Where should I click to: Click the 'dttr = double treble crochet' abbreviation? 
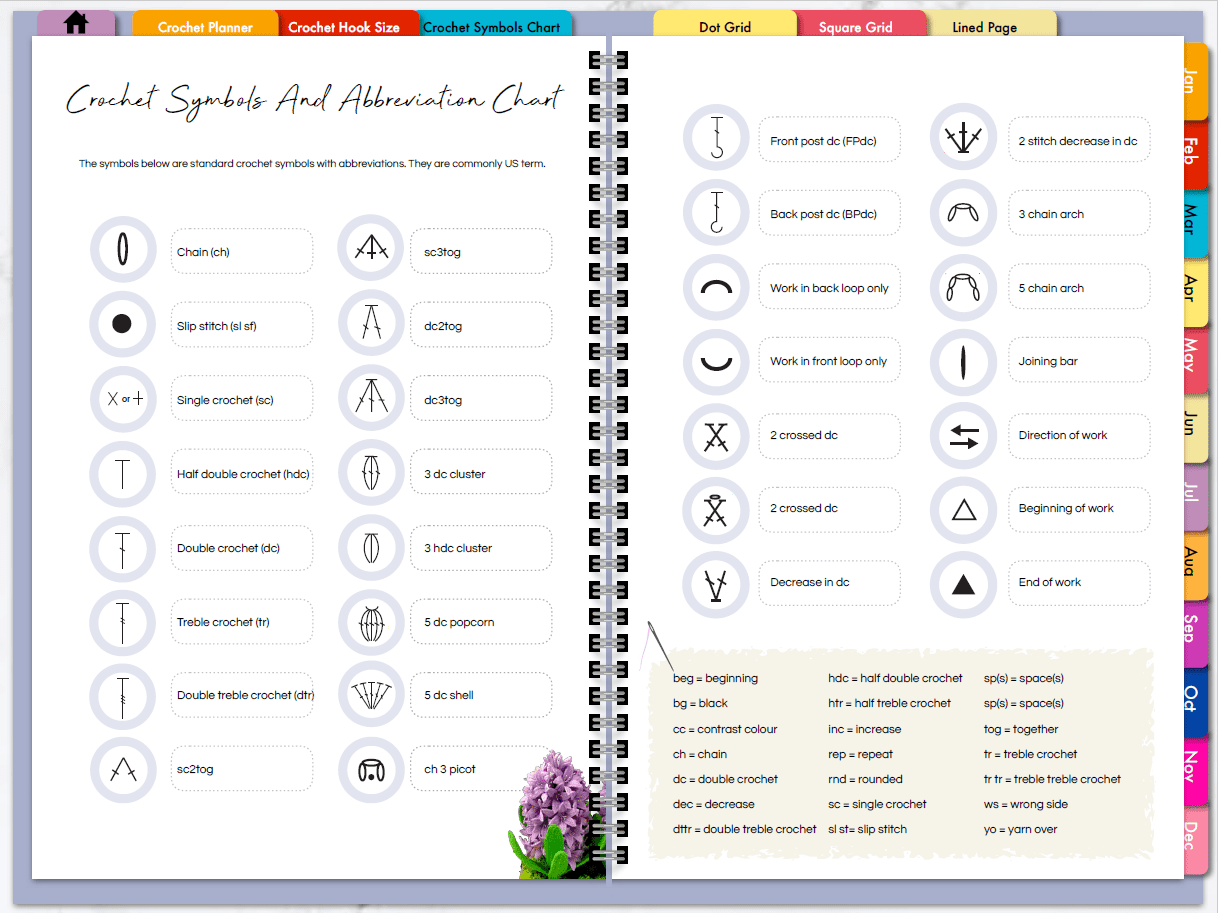coord(744,829)
